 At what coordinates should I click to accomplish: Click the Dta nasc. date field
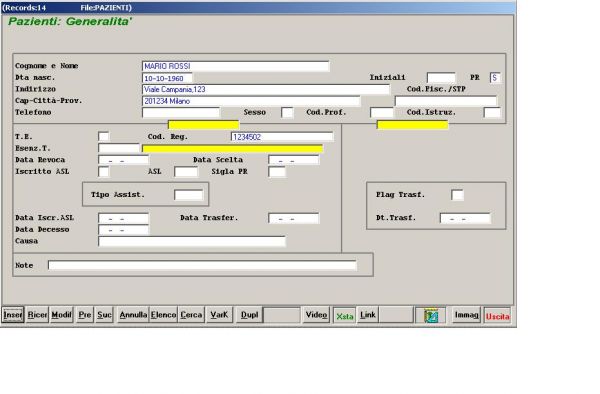tap(167, 78)
